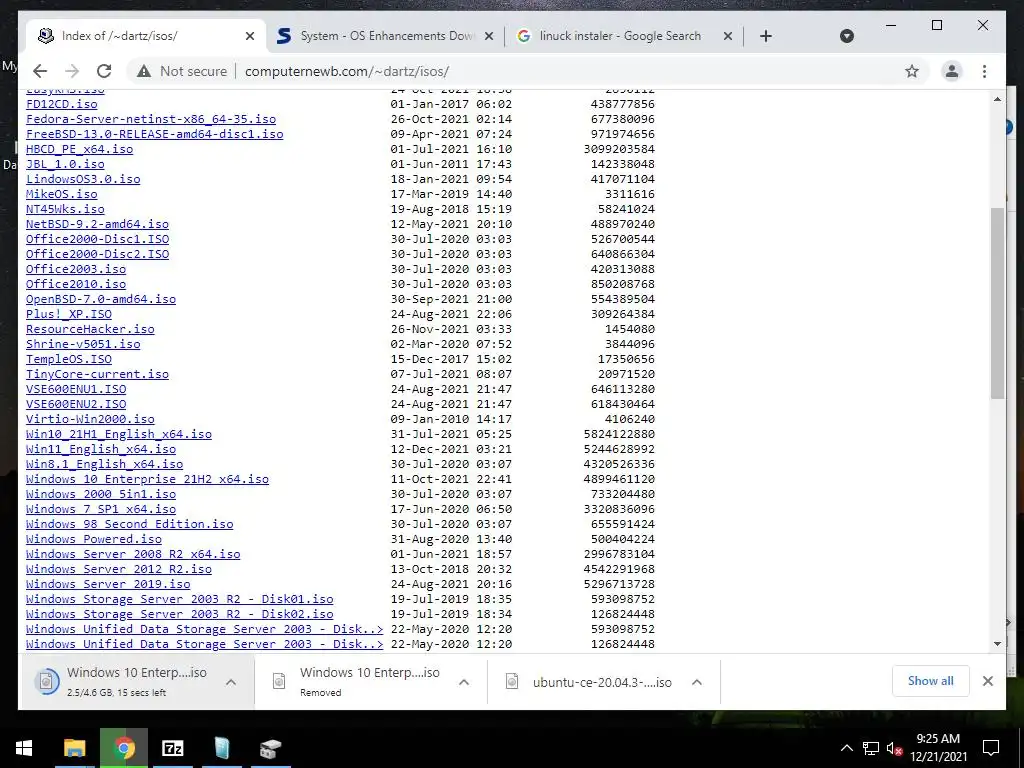
Task: Open the ResourceHacker.iso link
Action: (90, 329)
